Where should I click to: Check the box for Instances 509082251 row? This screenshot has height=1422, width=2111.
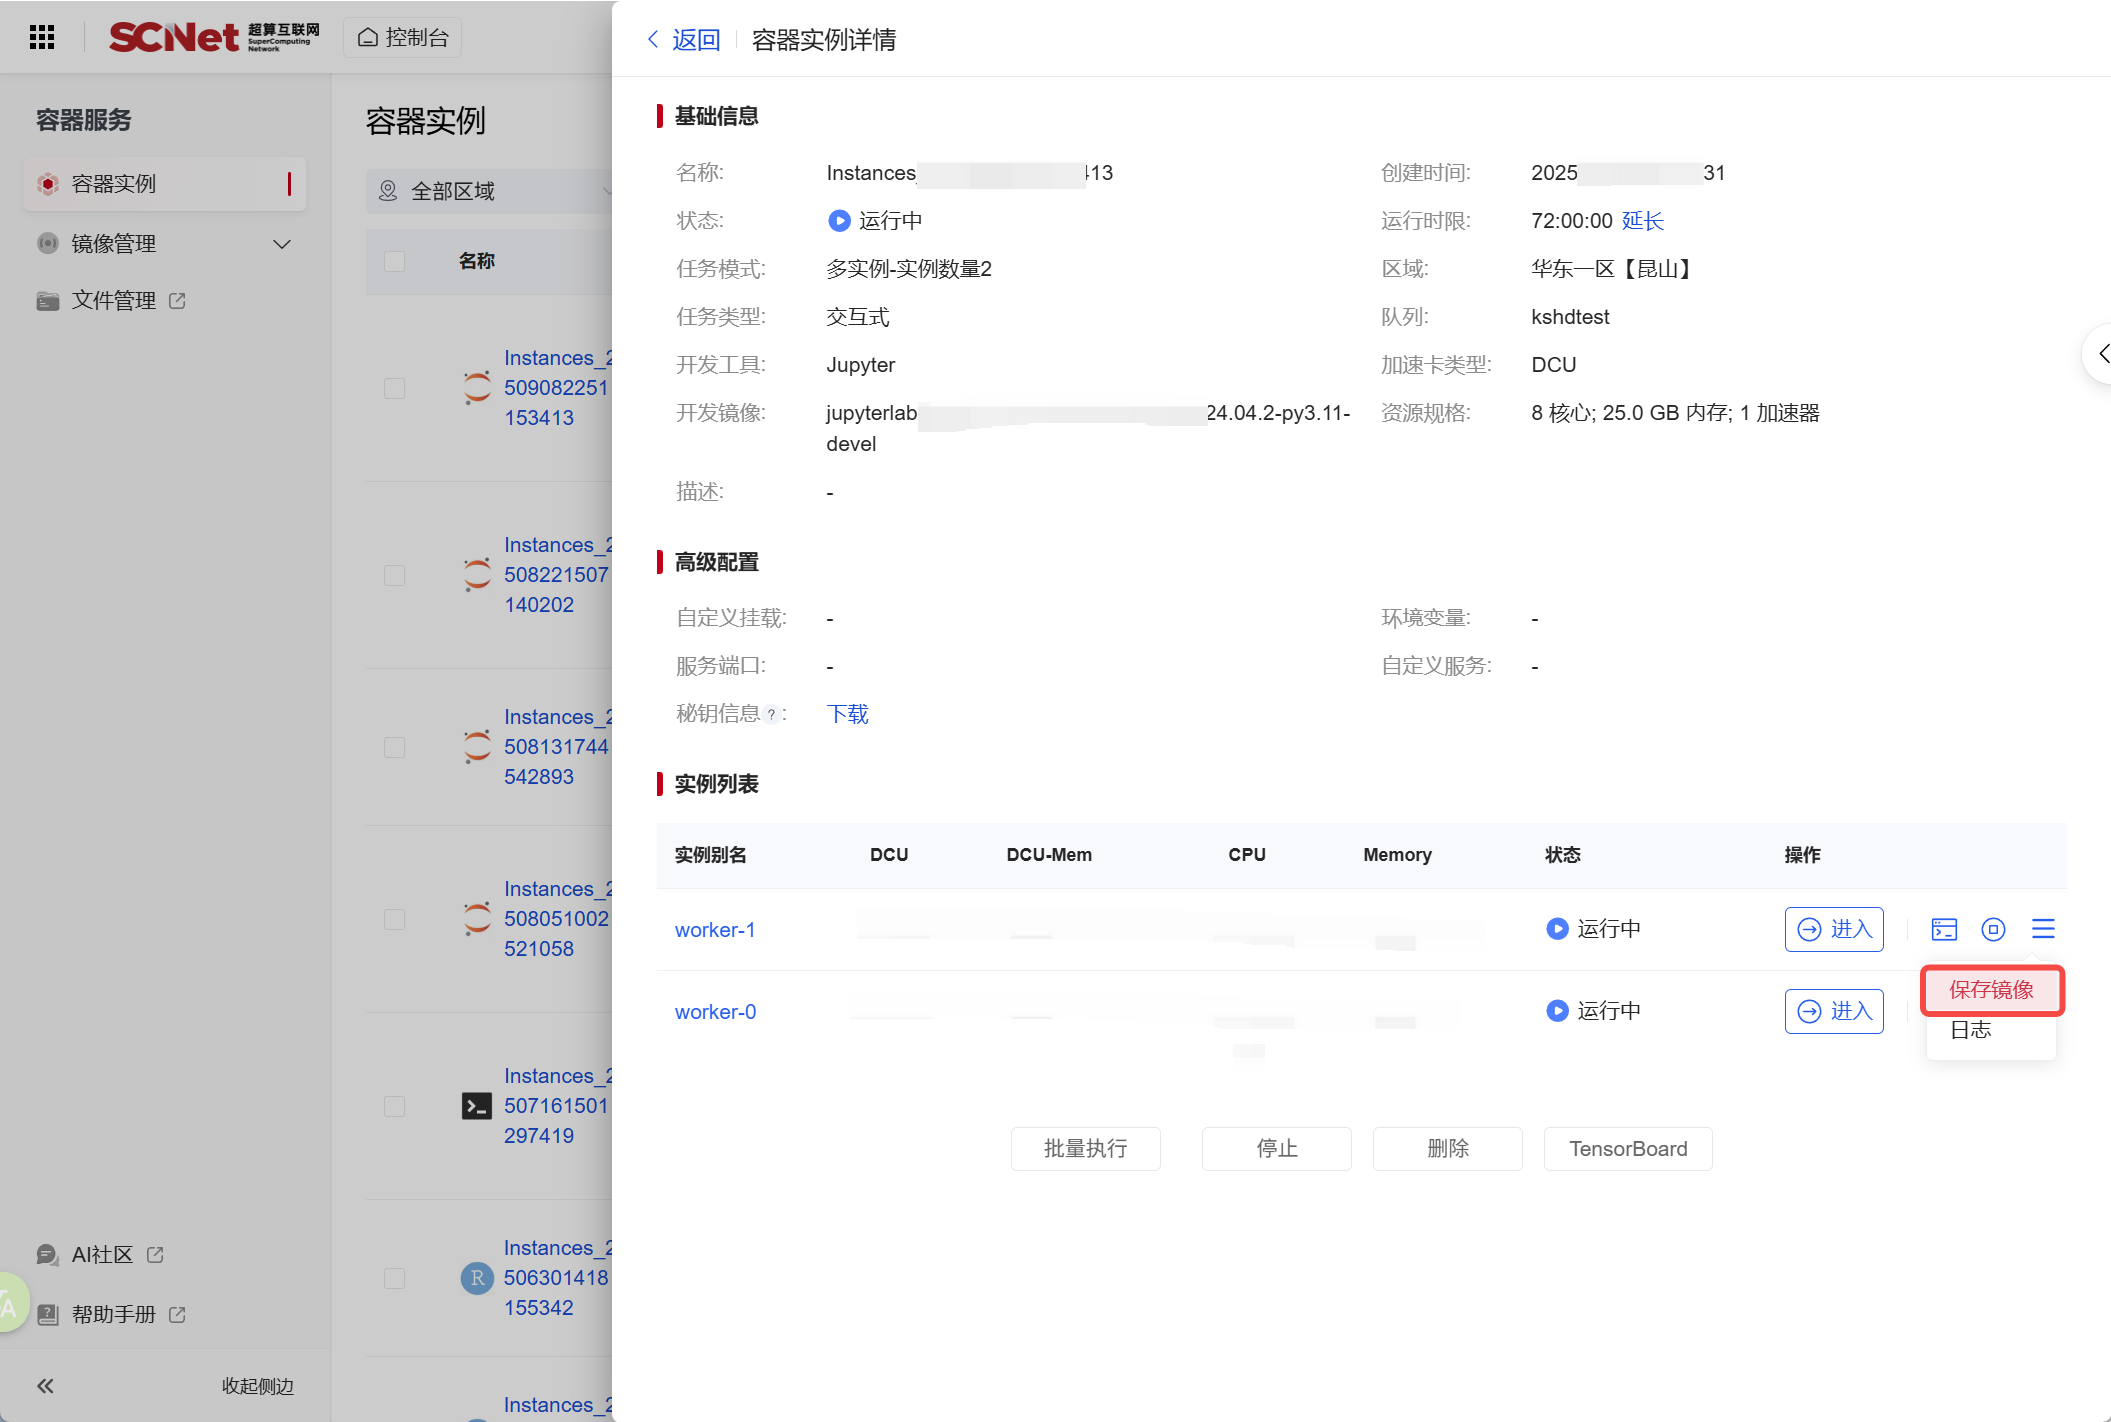(395, 388)
